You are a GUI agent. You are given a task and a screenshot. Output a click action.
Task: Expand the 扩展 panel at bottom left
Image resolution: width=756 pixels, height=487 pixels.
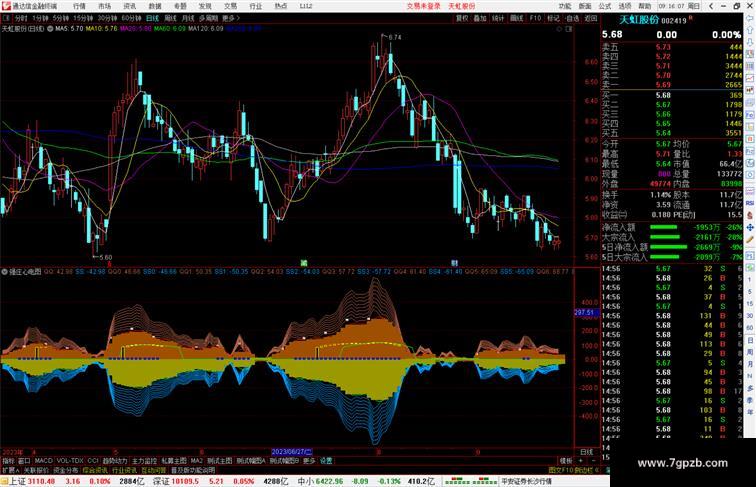tap(10, 470)
